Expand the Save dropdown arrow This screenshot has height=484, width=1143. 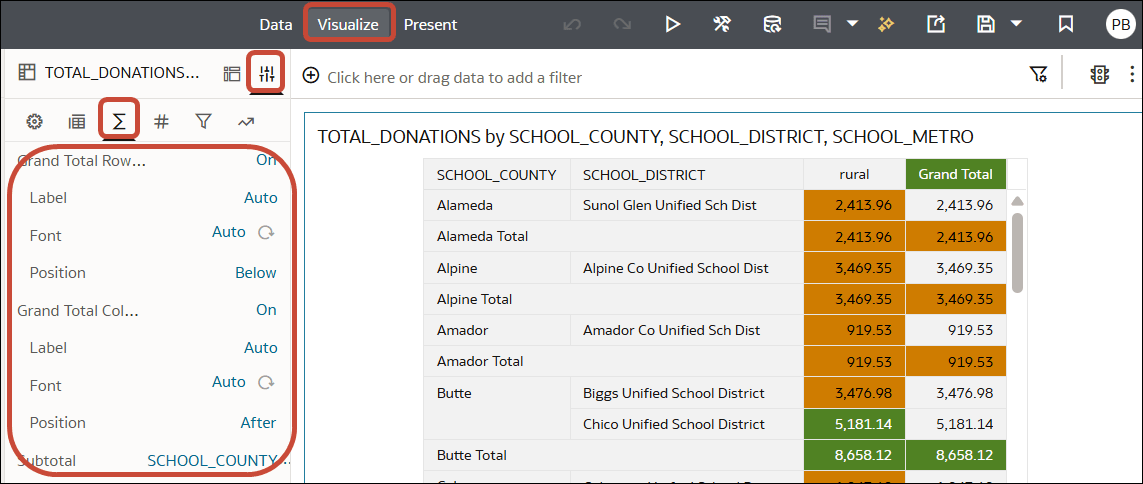(x=1016, y=24)
